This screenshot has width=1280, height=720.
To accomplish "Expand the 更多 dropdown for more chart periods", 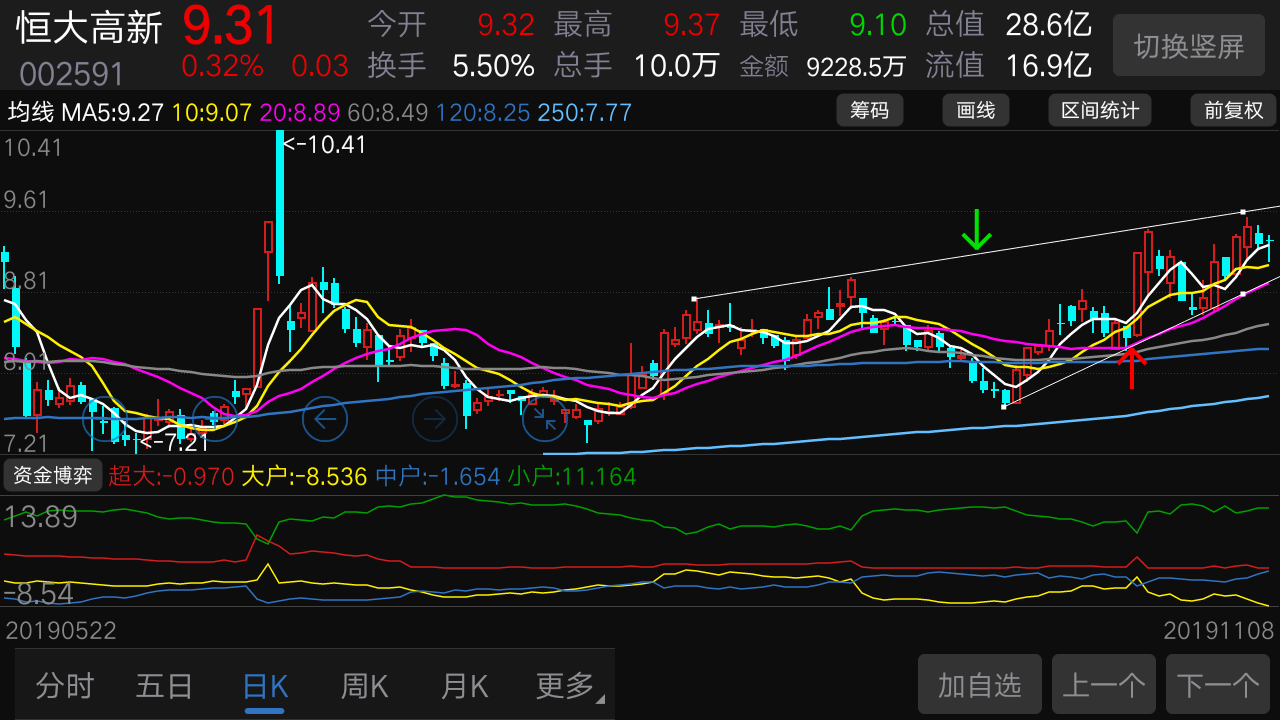I will (561, 686).
